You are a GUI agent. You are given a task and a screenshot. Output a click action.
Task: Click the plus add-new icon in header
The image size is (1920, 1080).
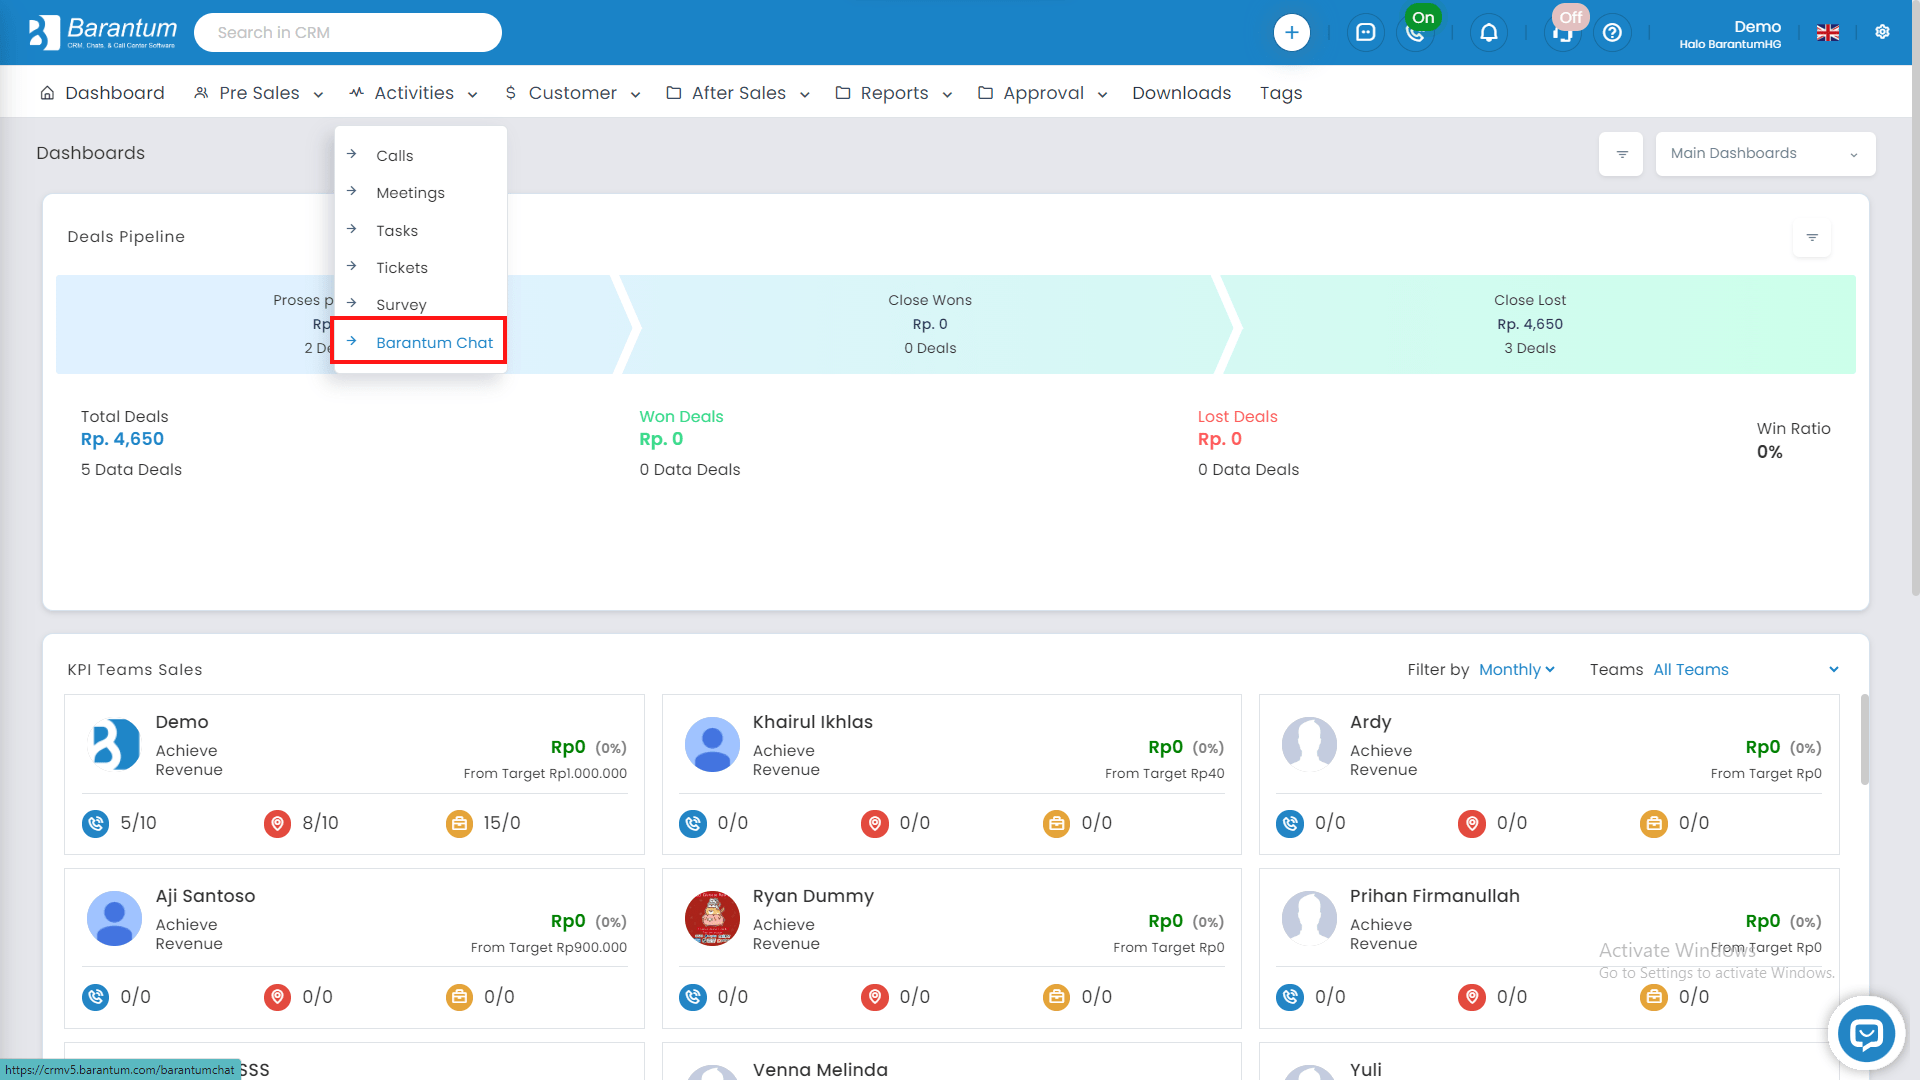coord(1292,33)
